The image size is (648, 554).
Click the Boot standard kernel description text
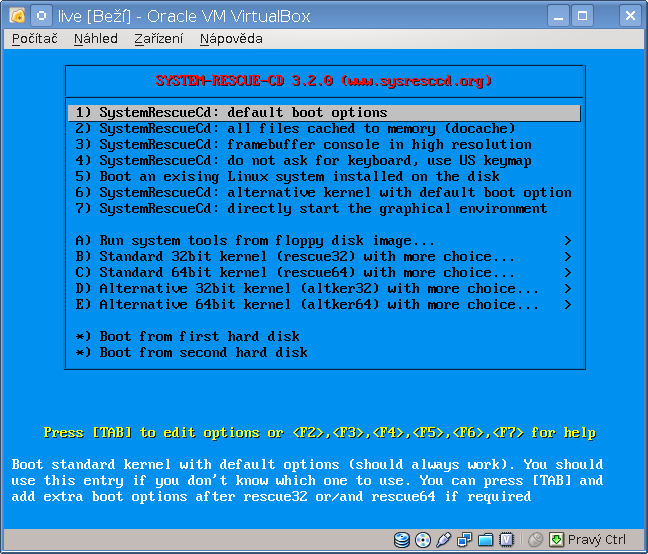pos(307,480)
